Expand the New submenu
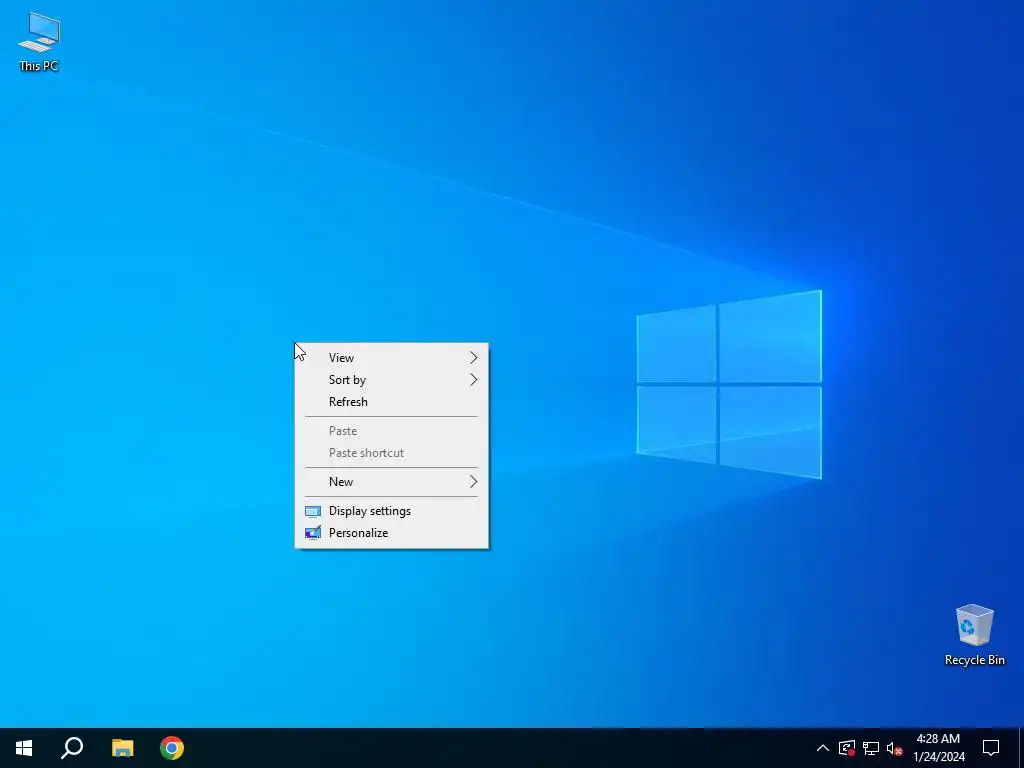This screenshot has width=1024, height=768. [x=392, y=482]
